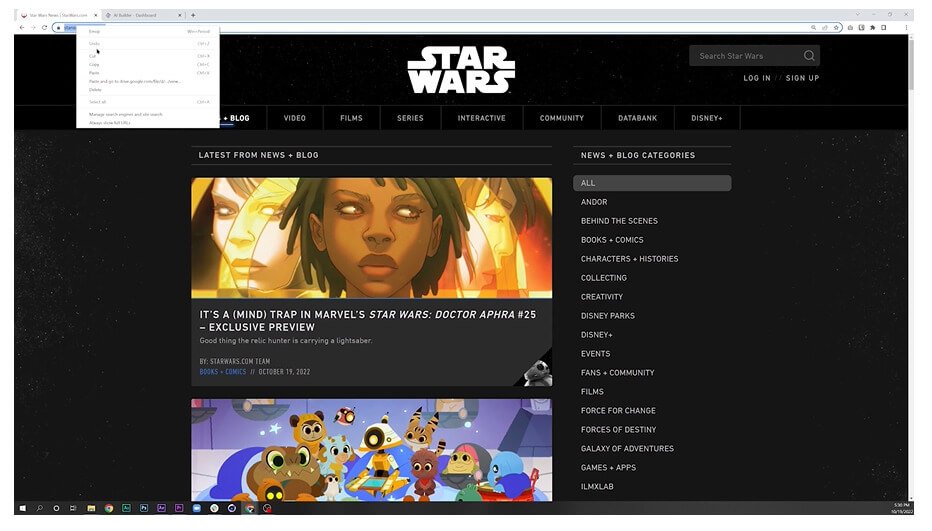
Task: Open After Effects from the taskbar
Action: tap(161, 508)
